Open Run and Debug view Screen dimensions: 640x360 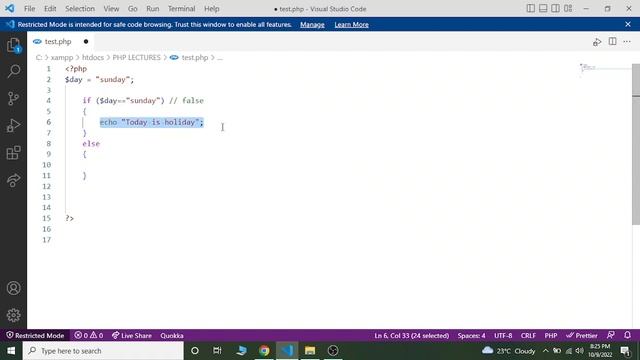point(13,125)
